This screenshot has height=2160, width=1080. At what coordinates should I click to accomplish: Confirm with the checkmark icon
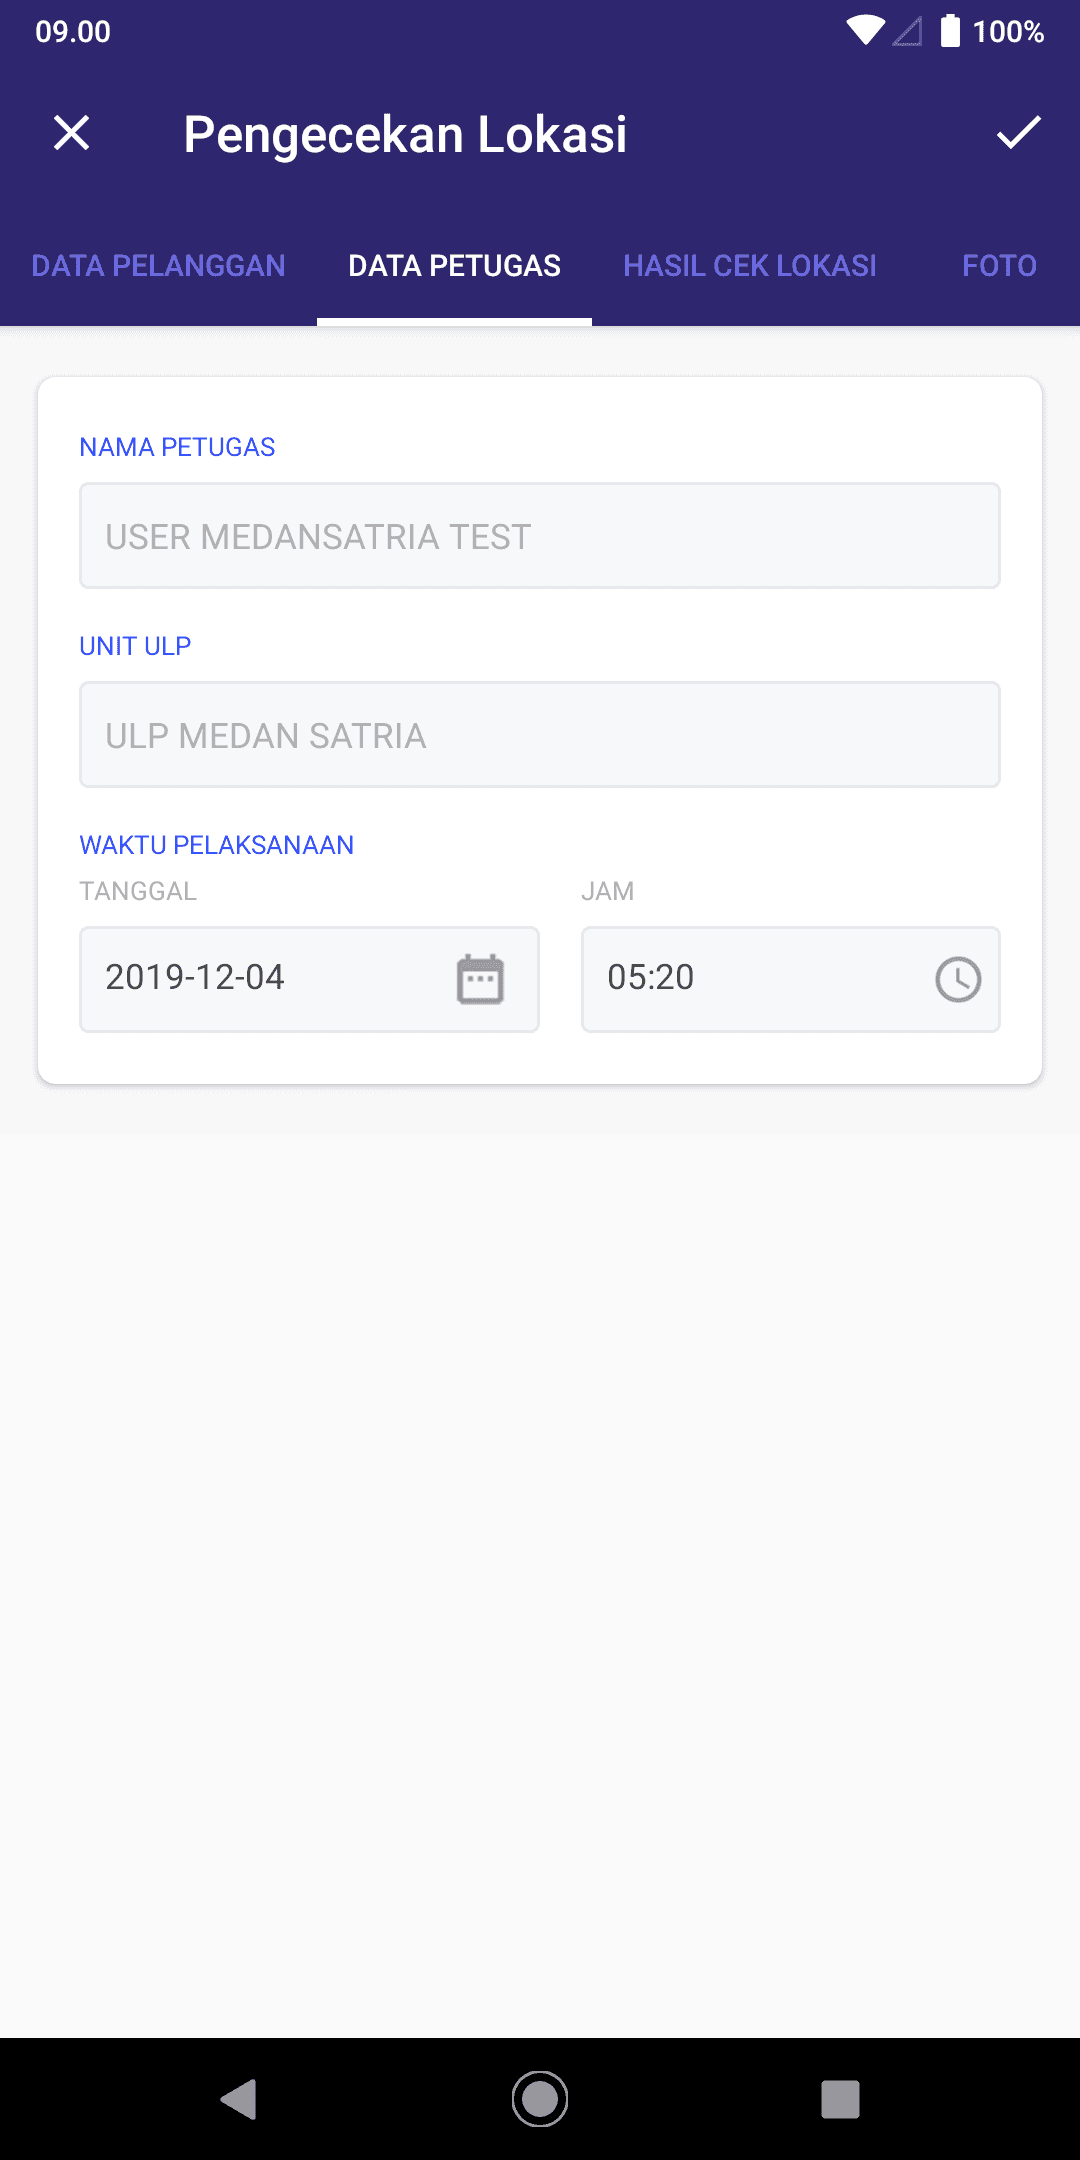point(1018,133)
